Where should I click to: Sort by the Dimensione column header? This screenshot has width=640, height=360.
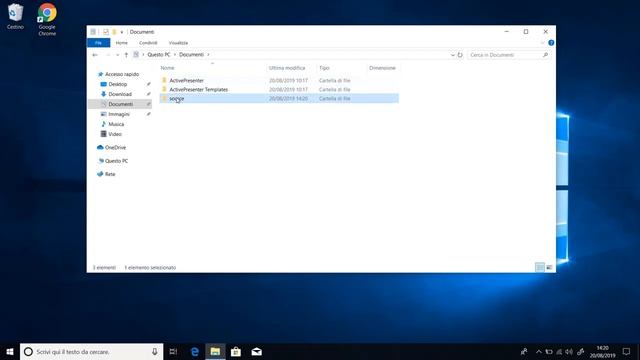(x=382, y=68)
